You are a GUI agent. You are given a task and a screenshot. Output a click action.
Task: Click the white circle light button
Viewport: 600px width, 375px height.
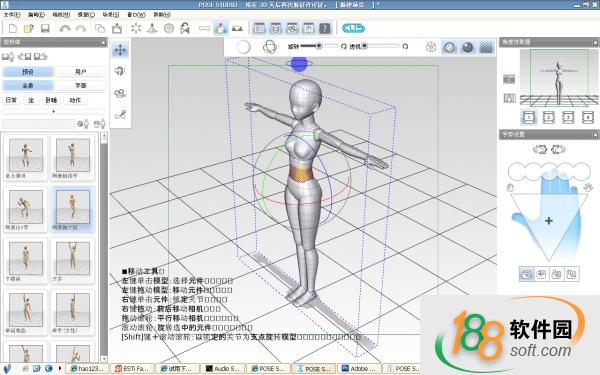243,47
